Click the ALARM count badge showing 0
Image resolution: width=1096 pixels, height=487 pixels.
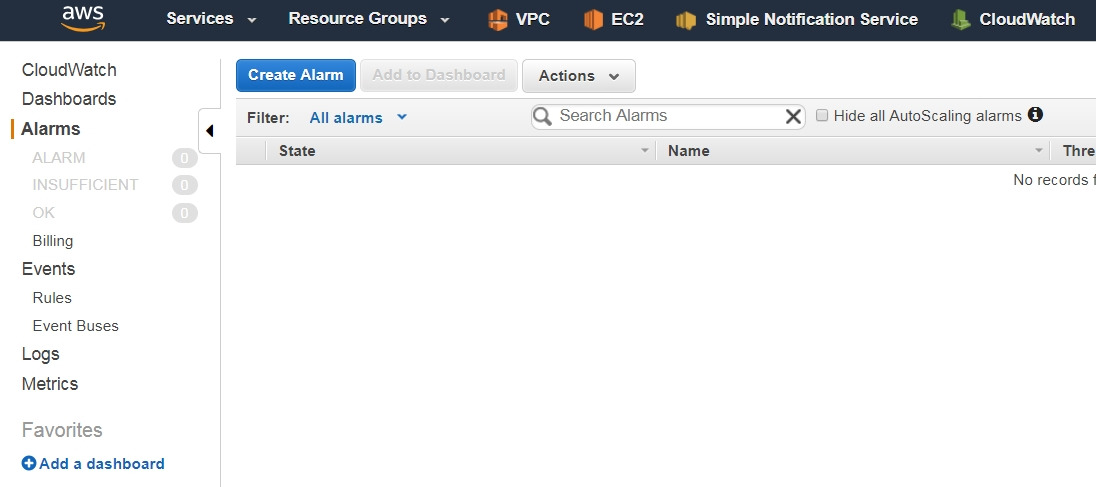(185, 159)
